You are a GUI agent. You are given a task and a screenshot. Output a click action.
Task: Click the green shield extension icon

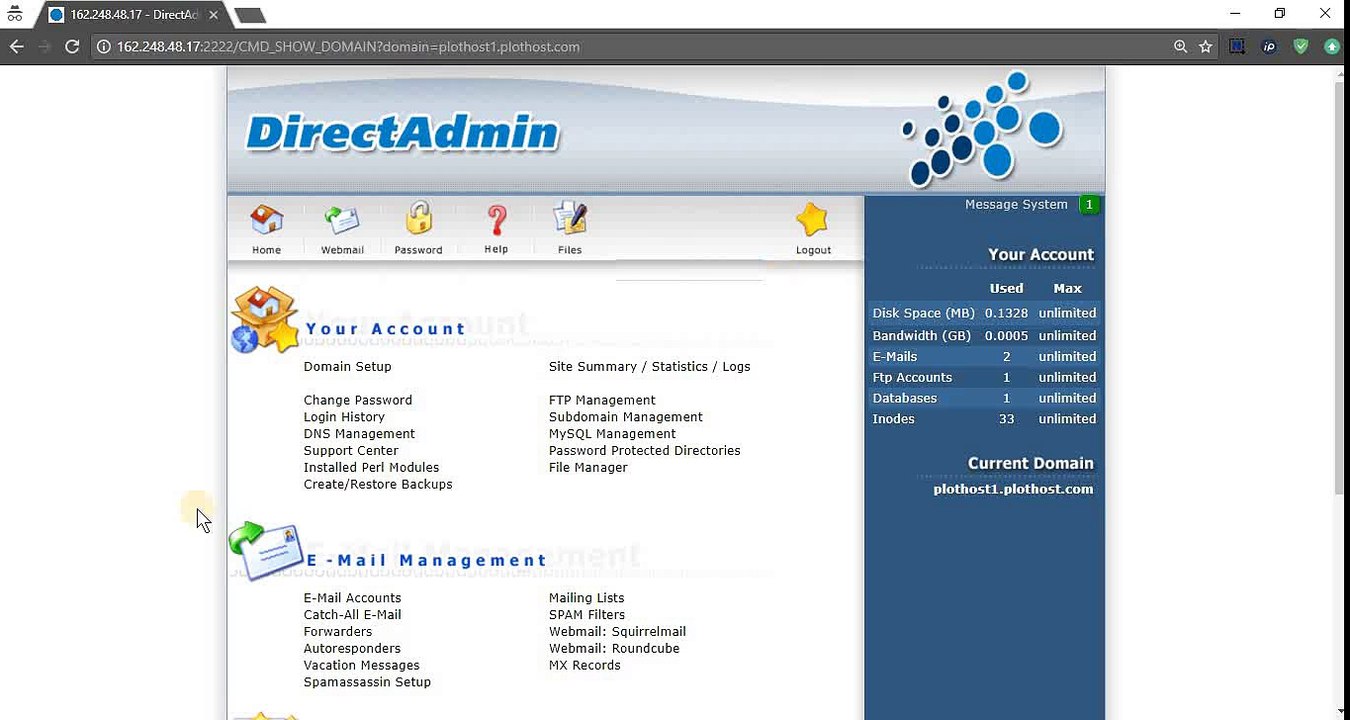(x=1301, y=46)
